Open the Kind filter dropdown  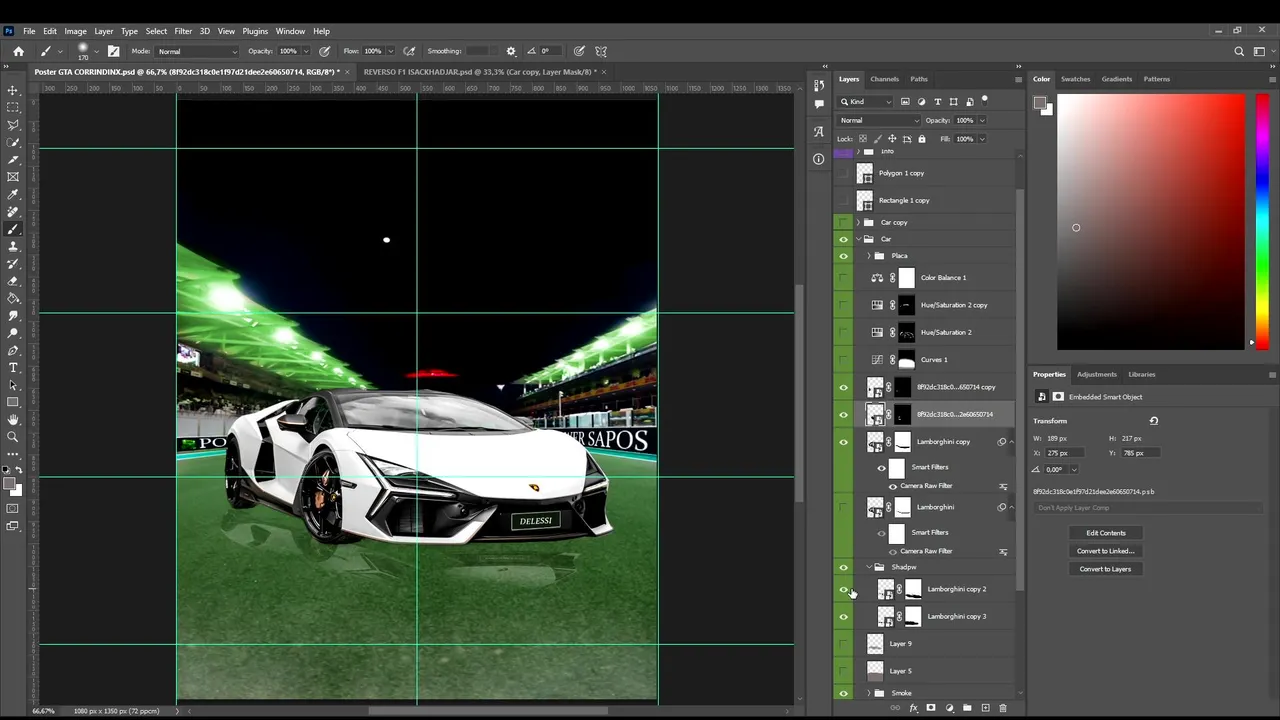tap(867, 101)
